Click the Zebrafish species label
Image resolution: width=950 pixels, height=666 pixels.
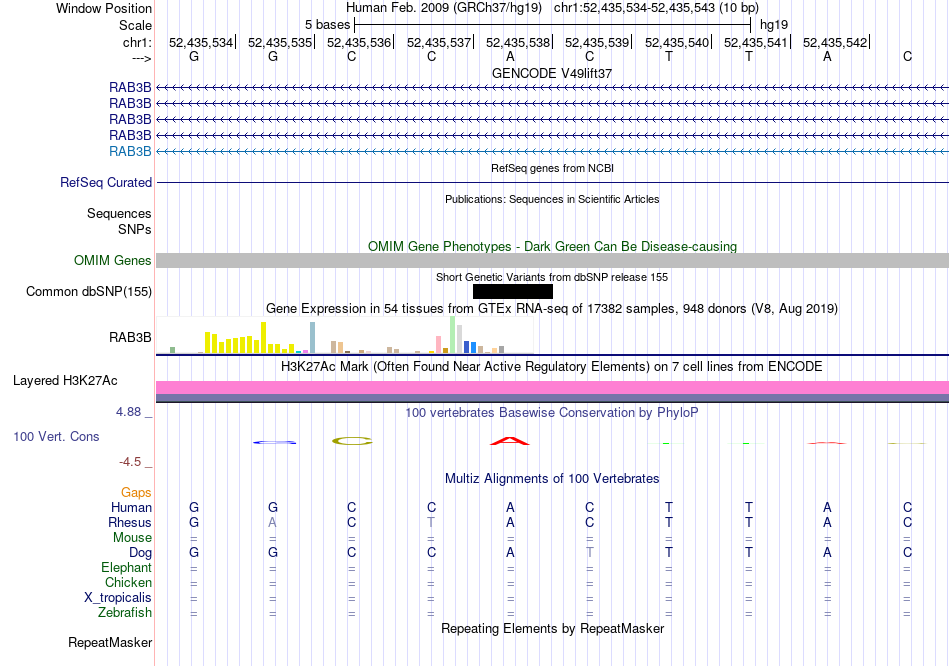pyautogui.click(x=125, y=613)
